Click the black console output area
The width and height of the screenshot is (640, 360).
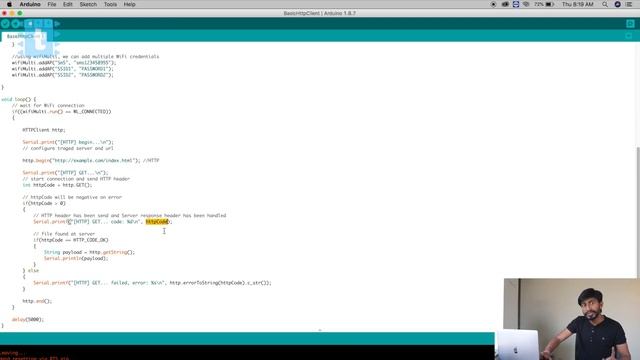[247, 353]
